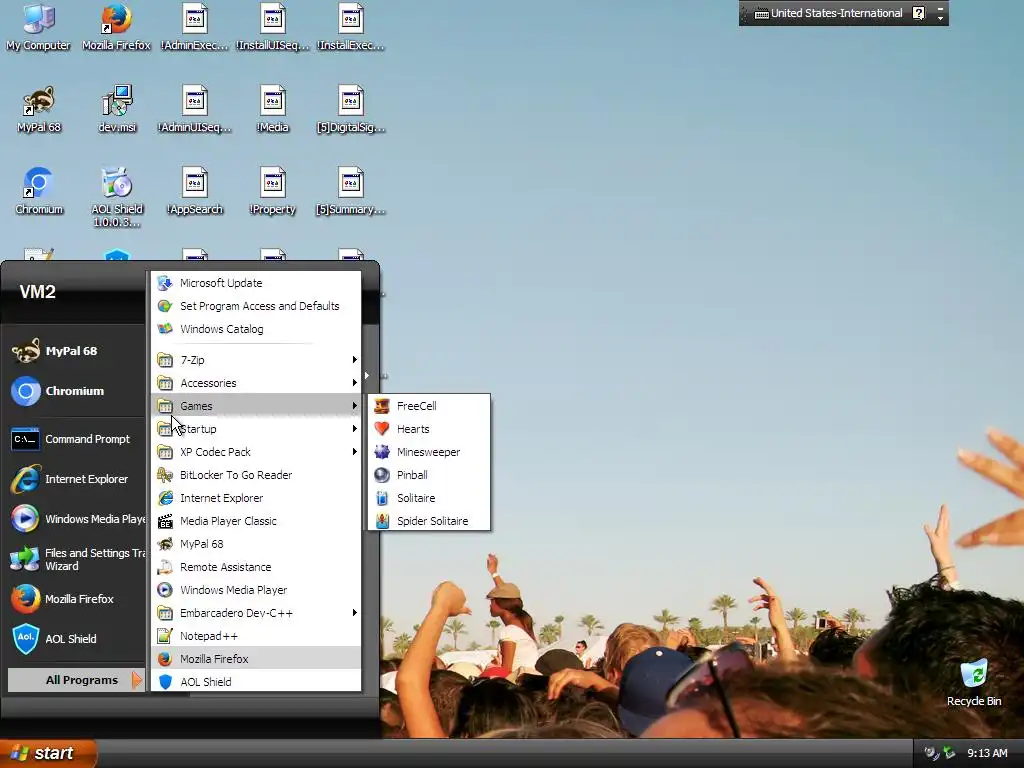Select !InstallUISeq file on desktop

pyautogui.click(x=272, y=27)
